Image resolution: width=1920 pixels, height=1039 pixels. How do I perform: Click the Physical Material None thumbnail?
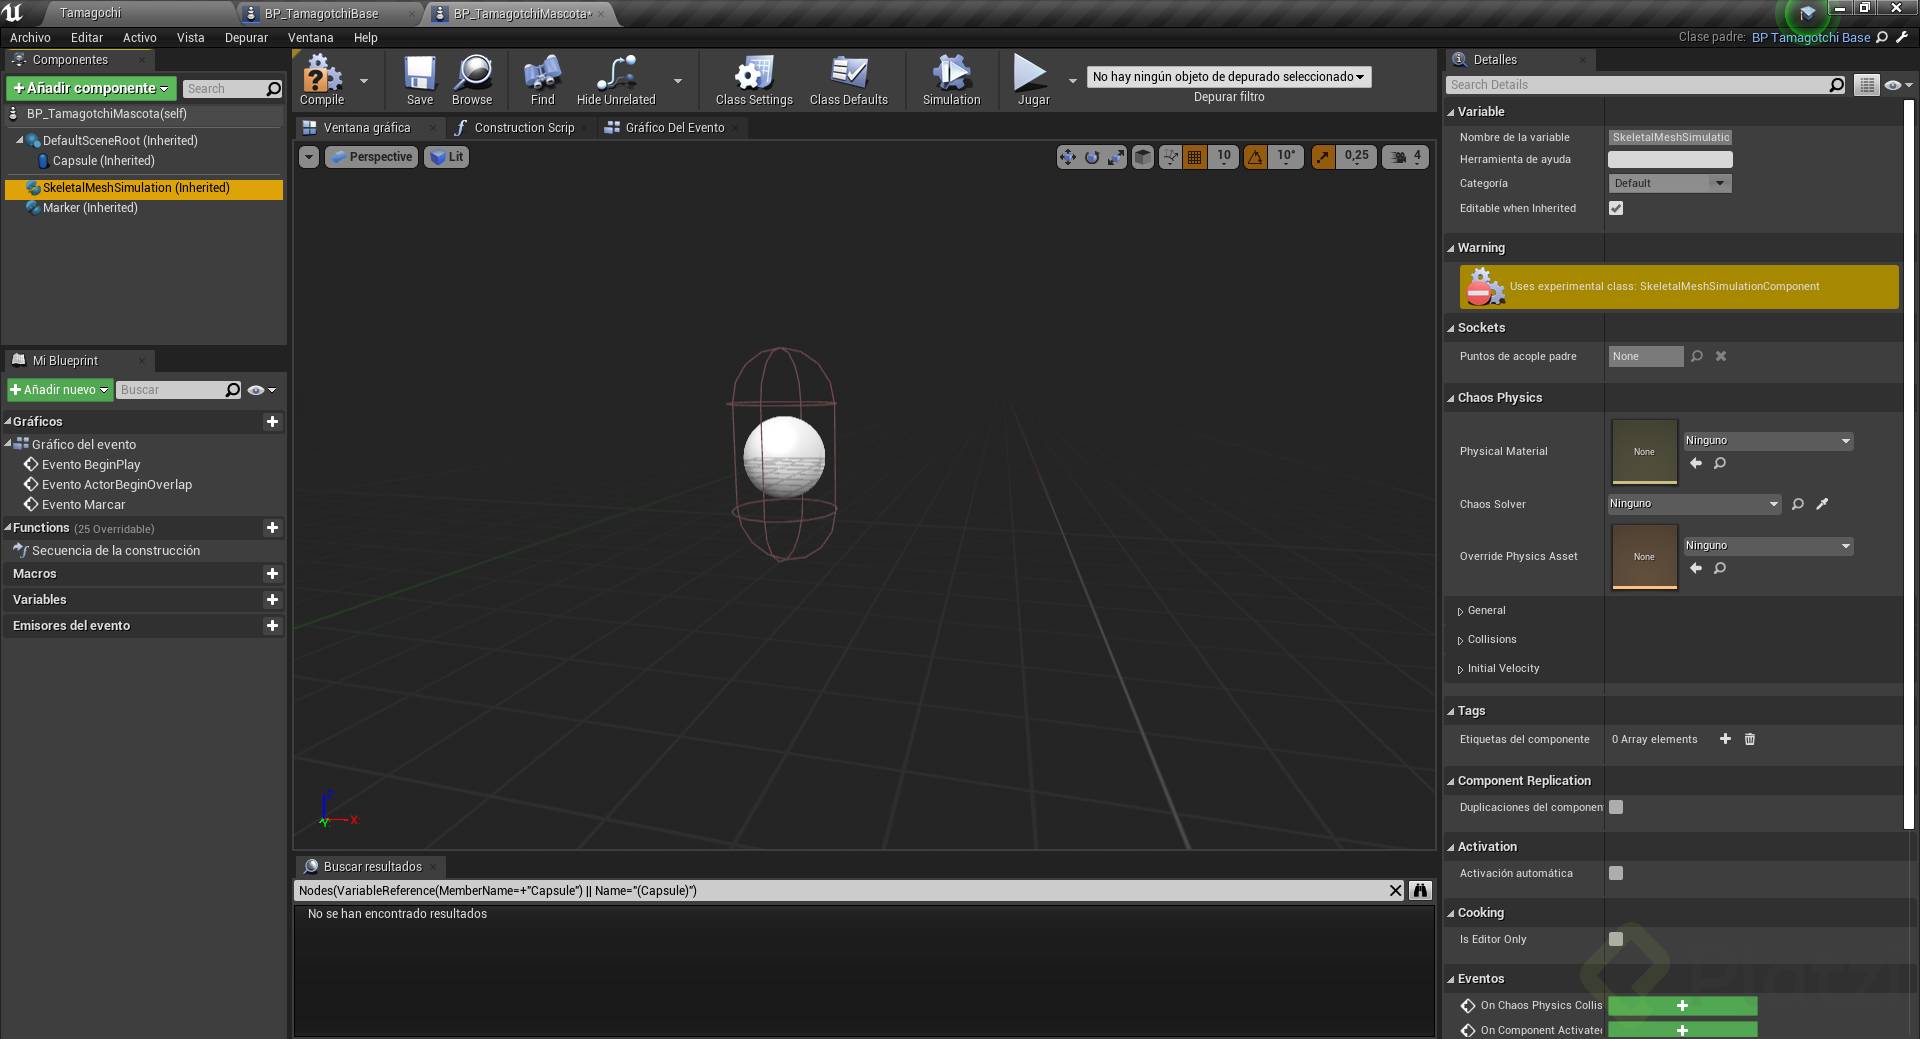(x=1644, y=451)
